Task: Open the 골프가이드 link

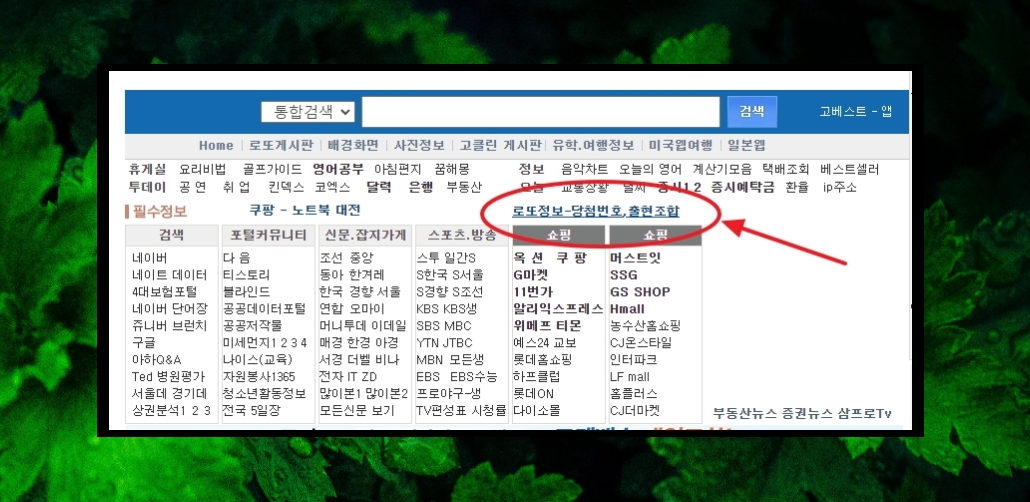Action: (272, 170)
